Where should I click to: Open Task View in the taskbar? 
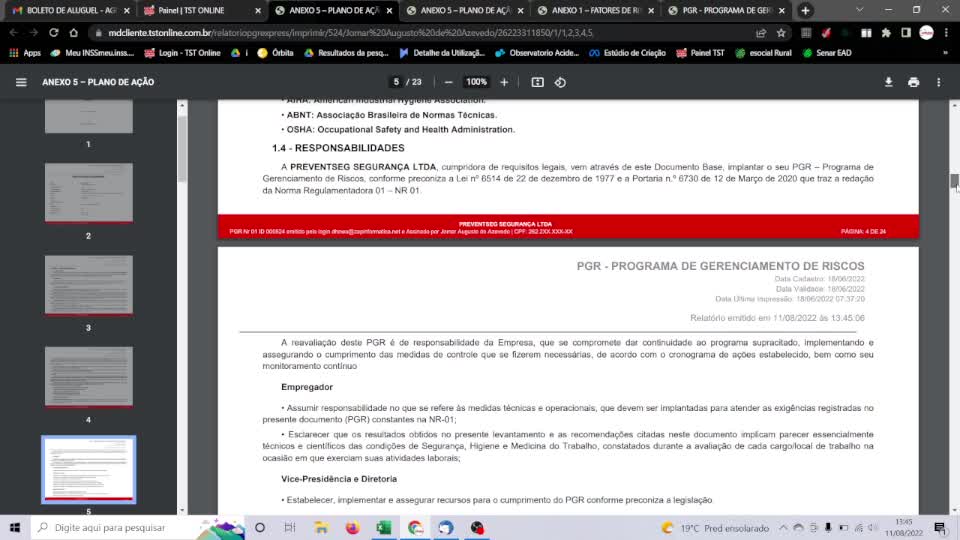pos(290,528)
